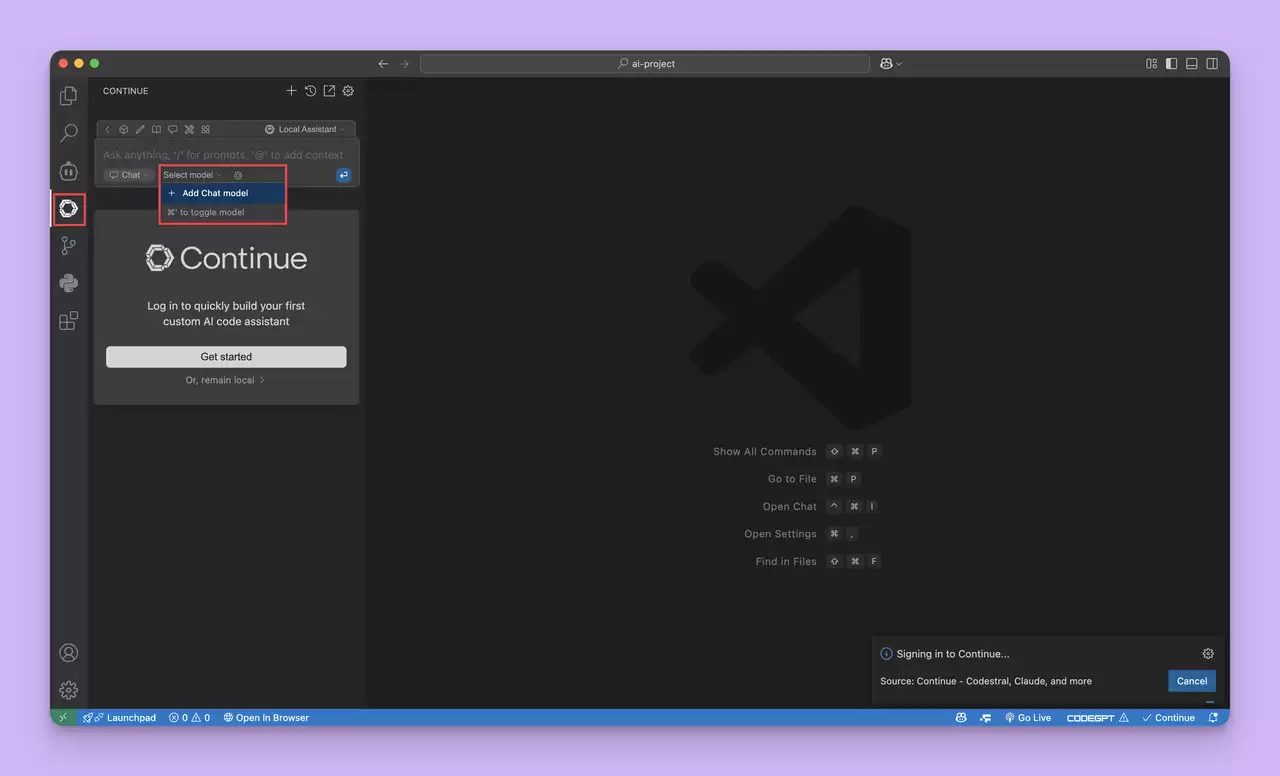Open the Search view in activity bar
The height and width of the screenshot is (776, 1280).
point(68,133)
